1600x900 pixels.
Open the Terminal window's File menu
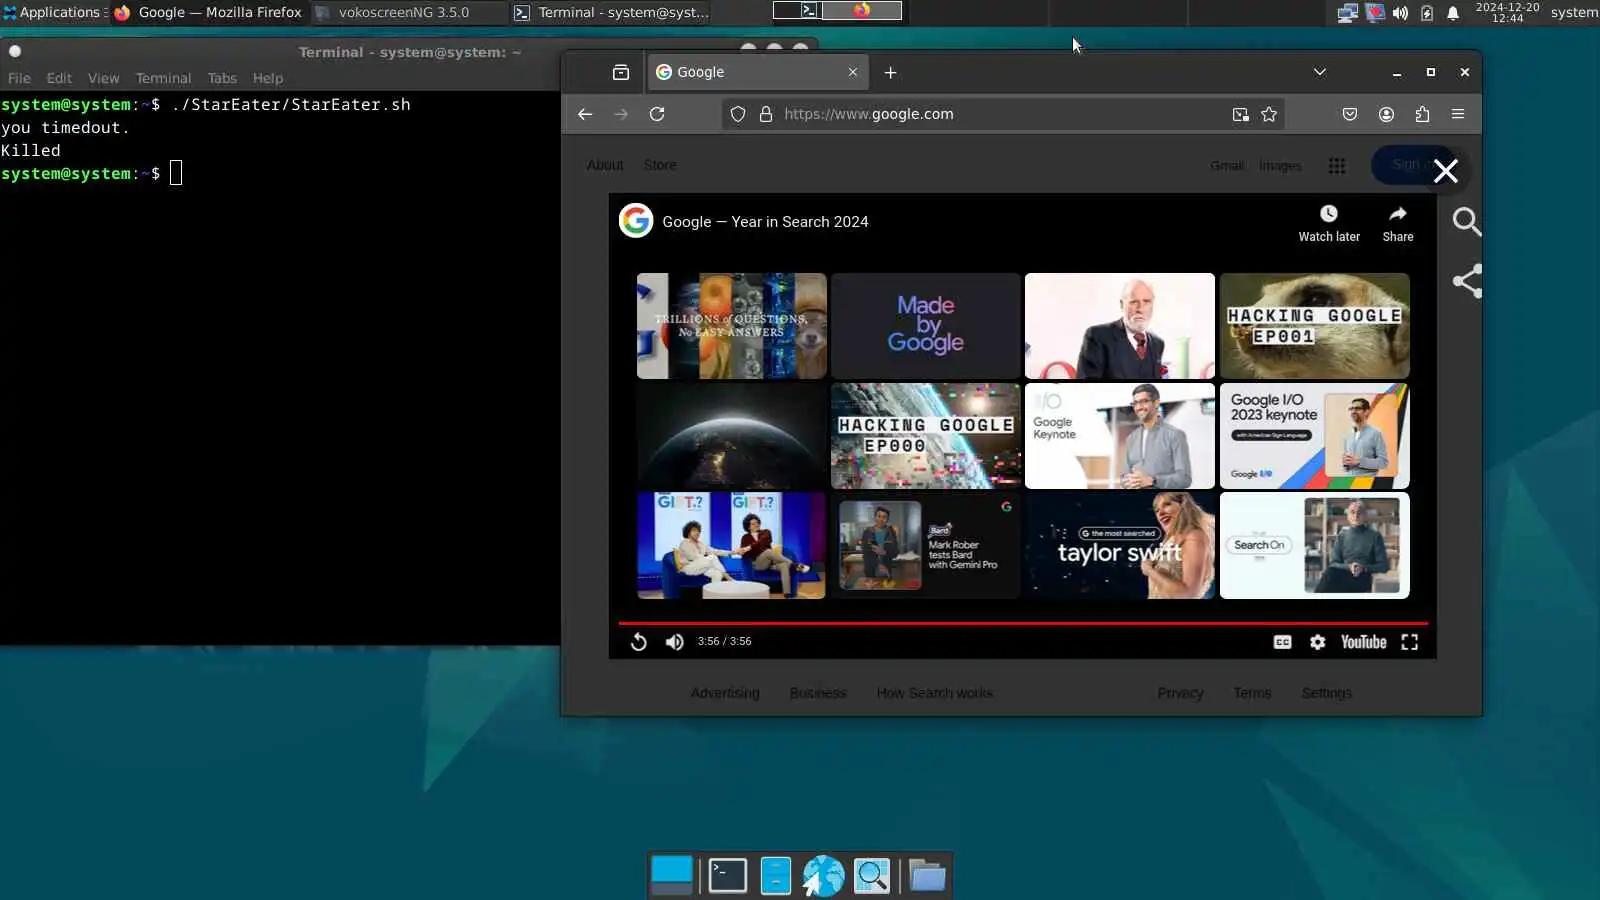(x=19, y=78)
